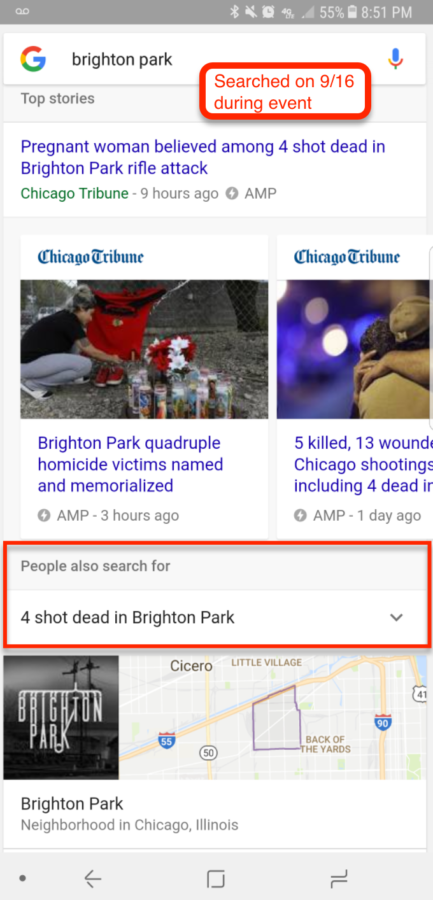
Task: Open '5 killed, 13 wounded' Chicago shootings story
Action: 362,464
